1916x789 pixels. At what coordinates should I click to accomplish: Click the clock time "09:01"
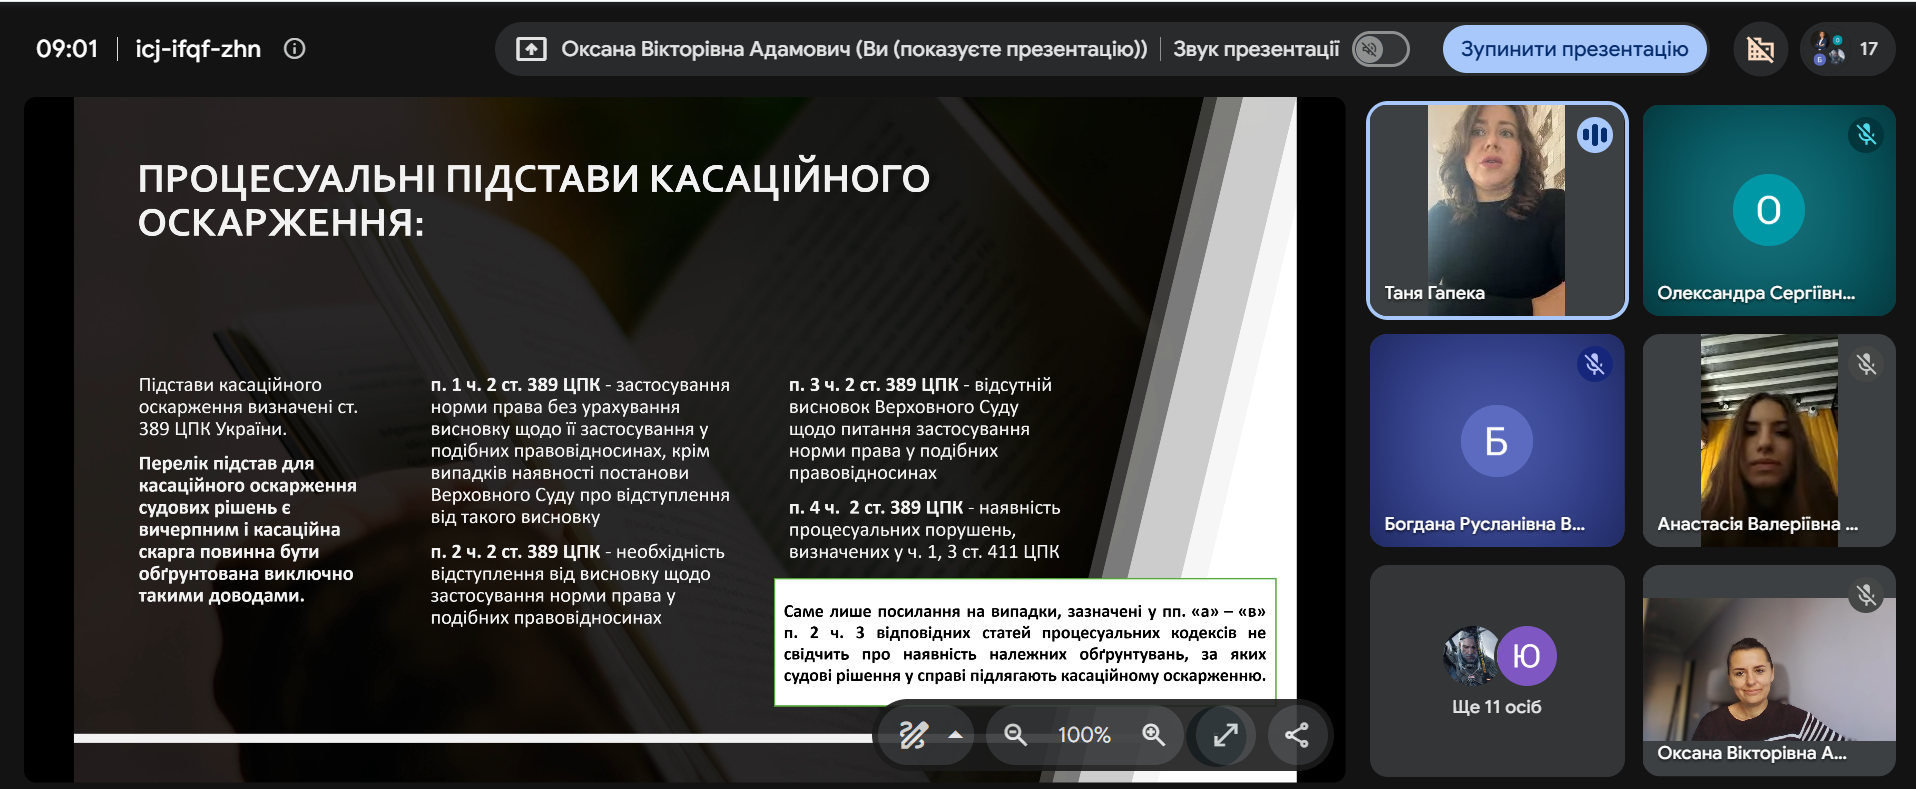point(67,48)
